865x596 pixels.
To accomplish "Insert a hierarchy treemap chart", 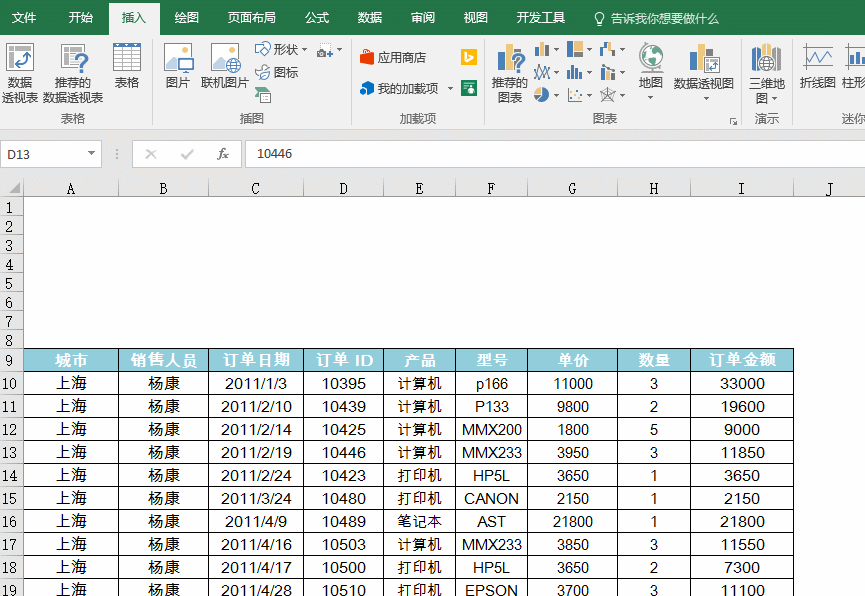I will click(575, 49).
